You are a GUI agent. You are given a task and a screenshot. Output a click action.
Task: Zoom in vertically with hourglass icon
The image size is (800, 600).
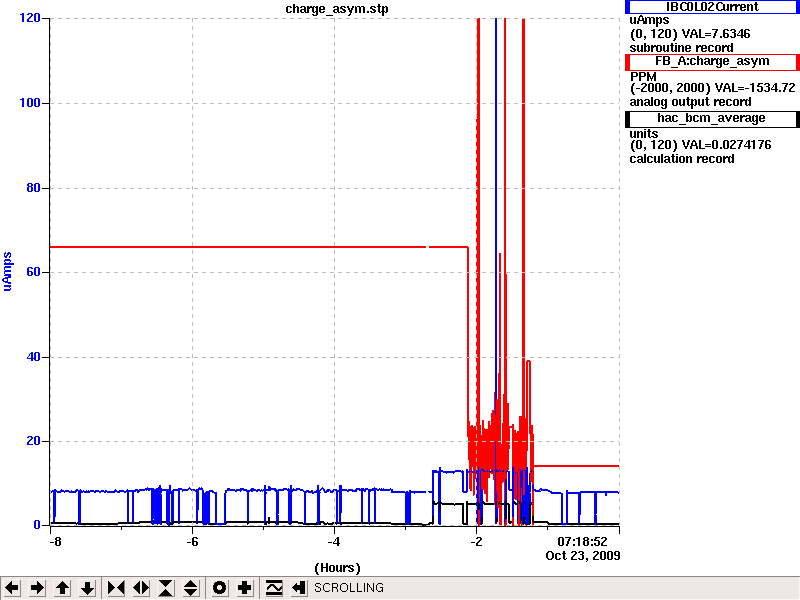point(166,588)
